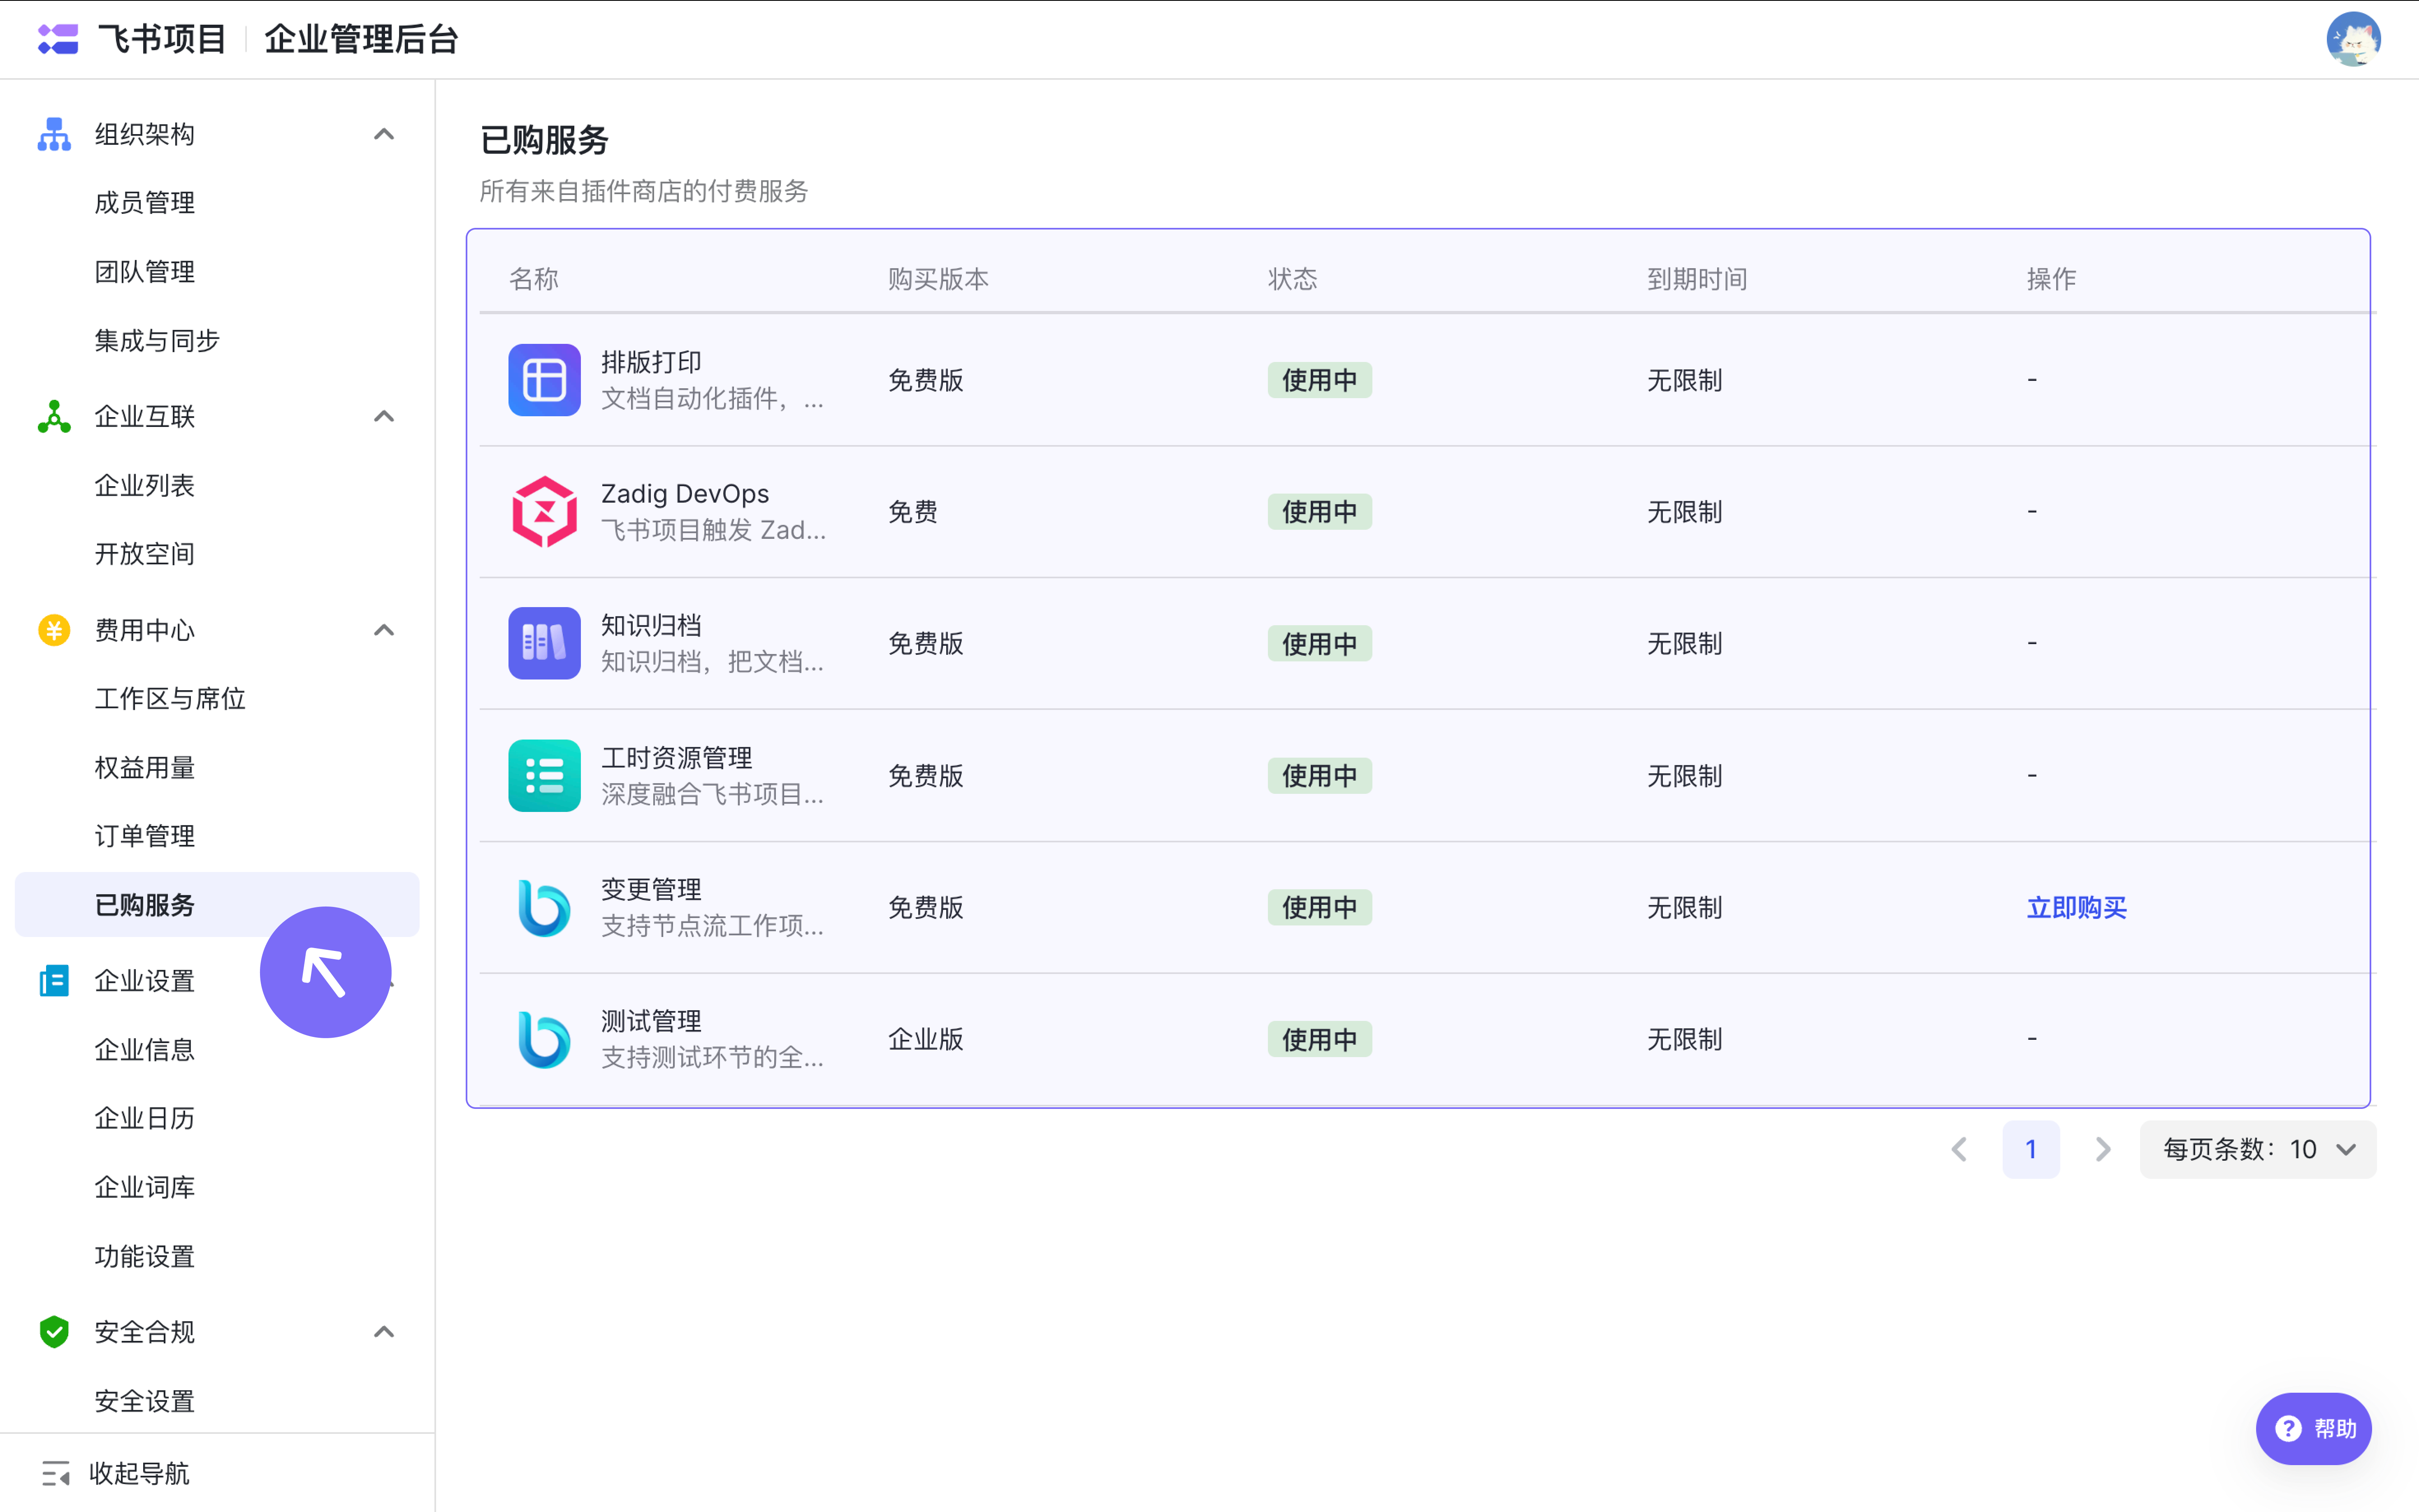Collapse the 费用中心 section

pyautogui.click(x=384, y=630)
